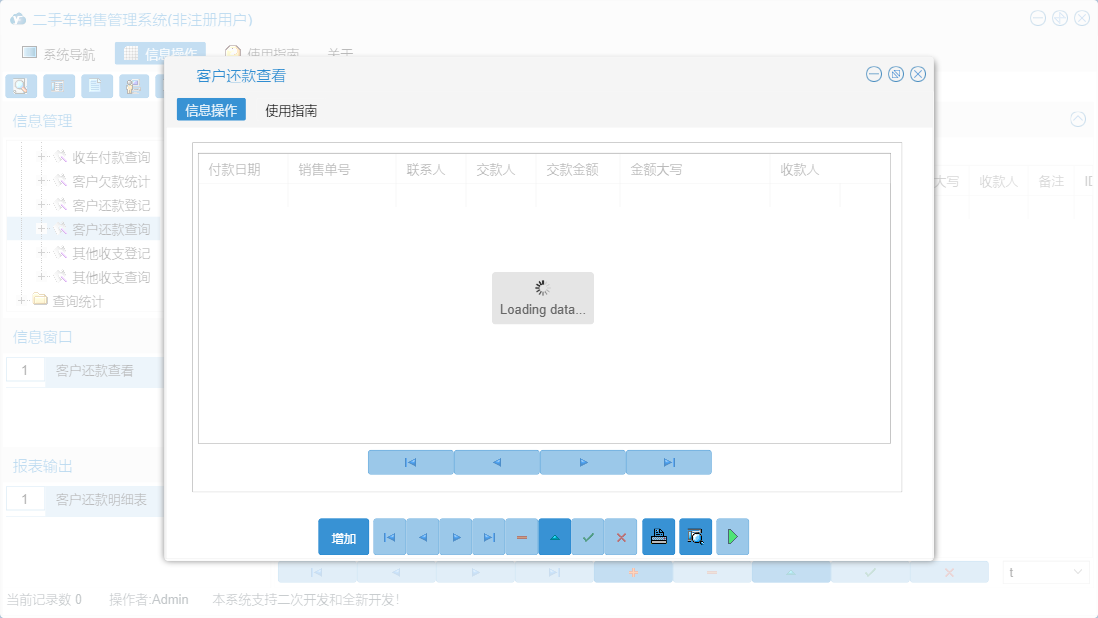The width and height of the screenshot is (1098, 618).
Task: Click the user/people icon in the top toolbar
Action: 134,86
